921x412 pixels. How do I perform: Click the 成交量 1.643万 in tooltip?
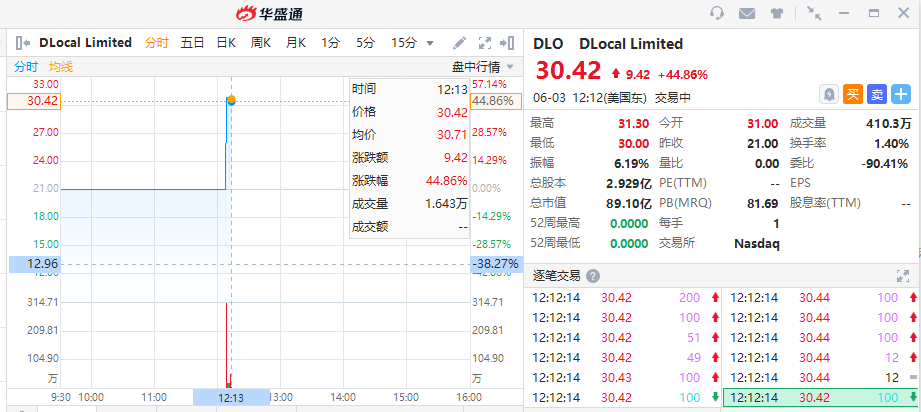(x=446, y=204)
